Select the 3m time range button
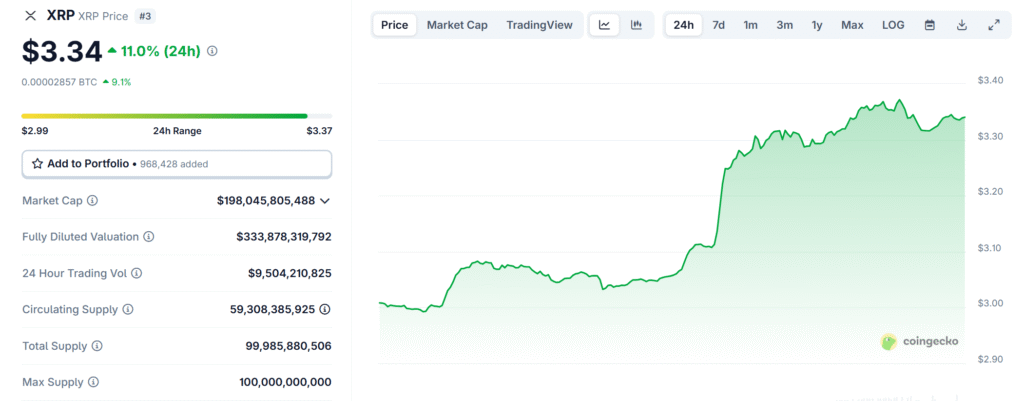1024x401 pixels. [x=784, y=25]
